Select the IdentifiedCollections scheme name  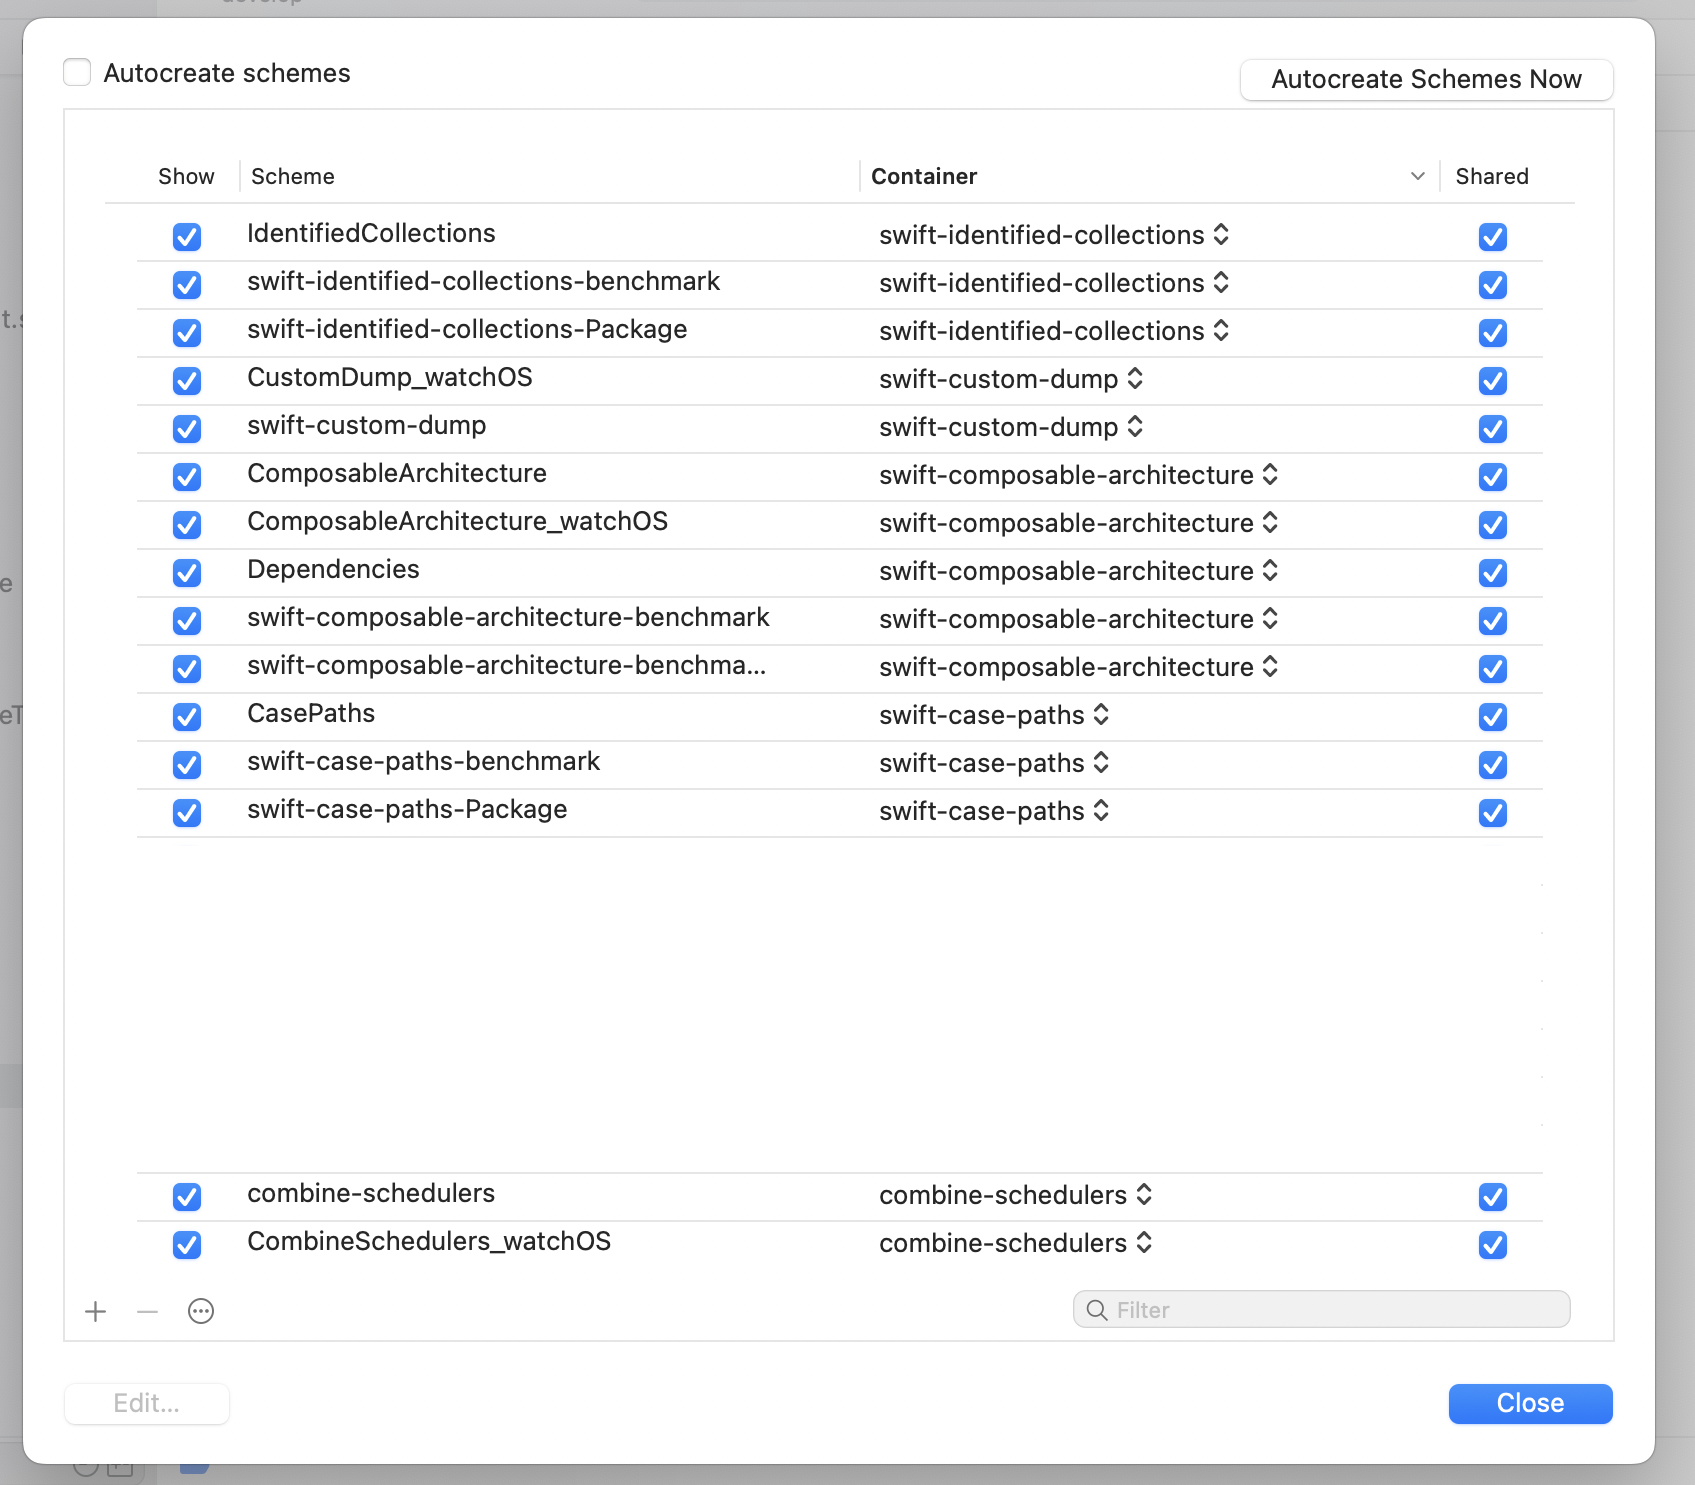[x=371, y=233]
